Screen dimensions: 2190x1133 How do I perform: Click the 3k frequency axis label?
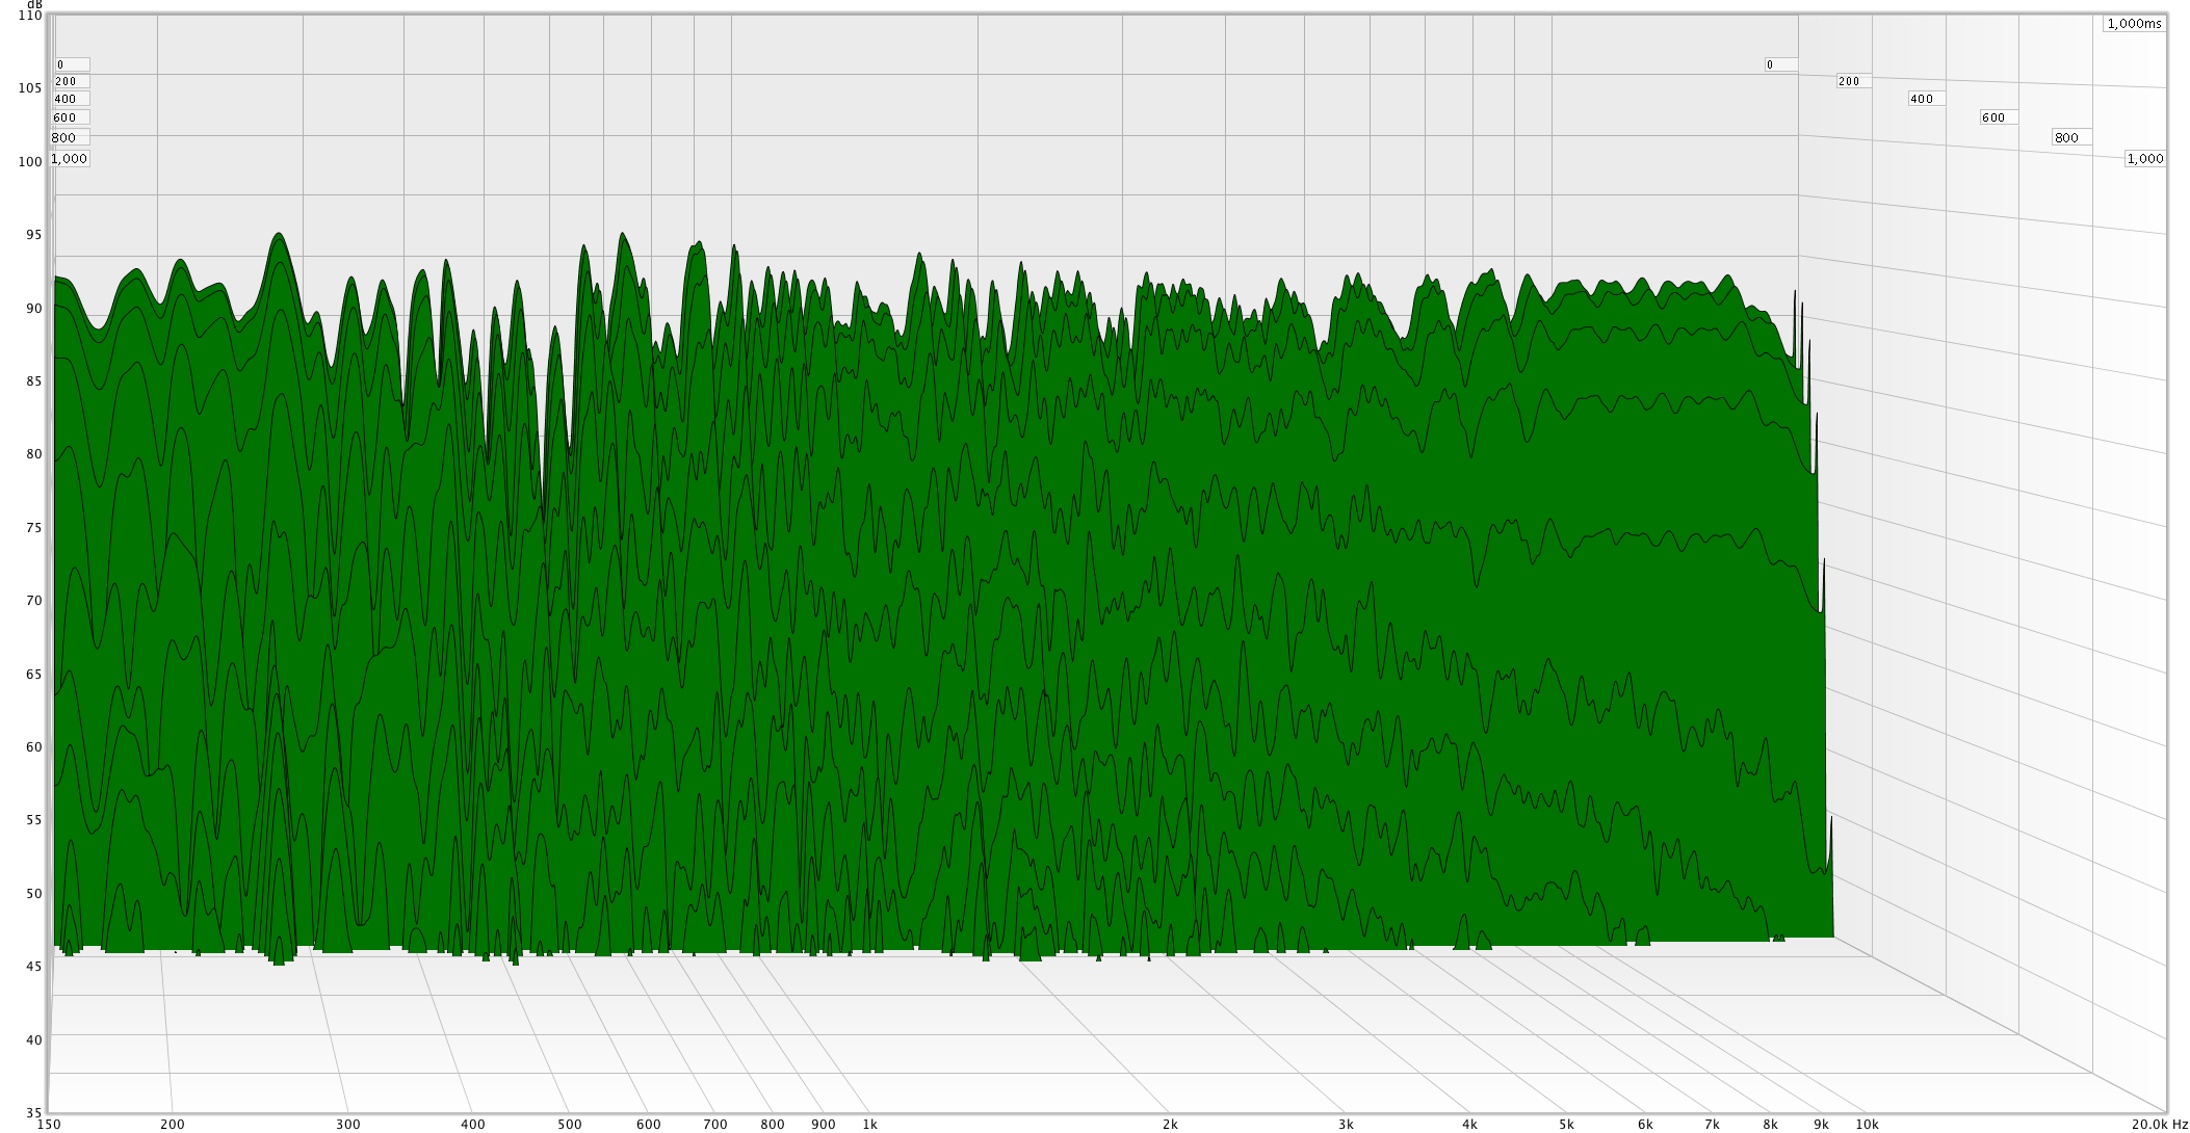tap(1345, 1124)
